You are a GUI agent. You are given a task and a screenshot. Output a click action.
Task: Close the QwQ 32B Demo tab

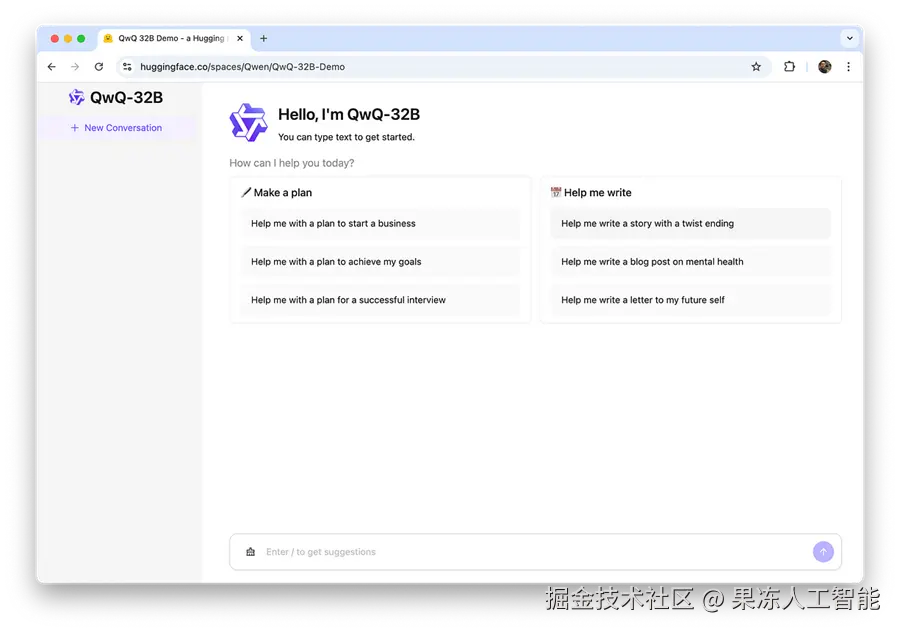(x=240, y=38)
